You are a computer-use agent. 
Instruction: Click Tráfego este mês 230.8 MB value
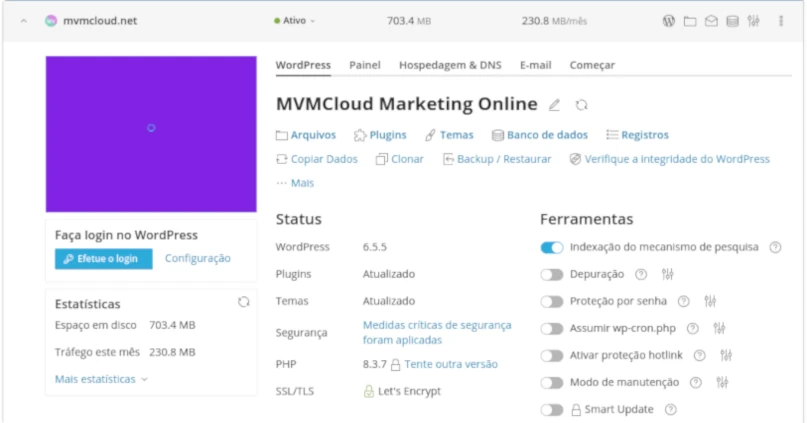coord(172,352)
